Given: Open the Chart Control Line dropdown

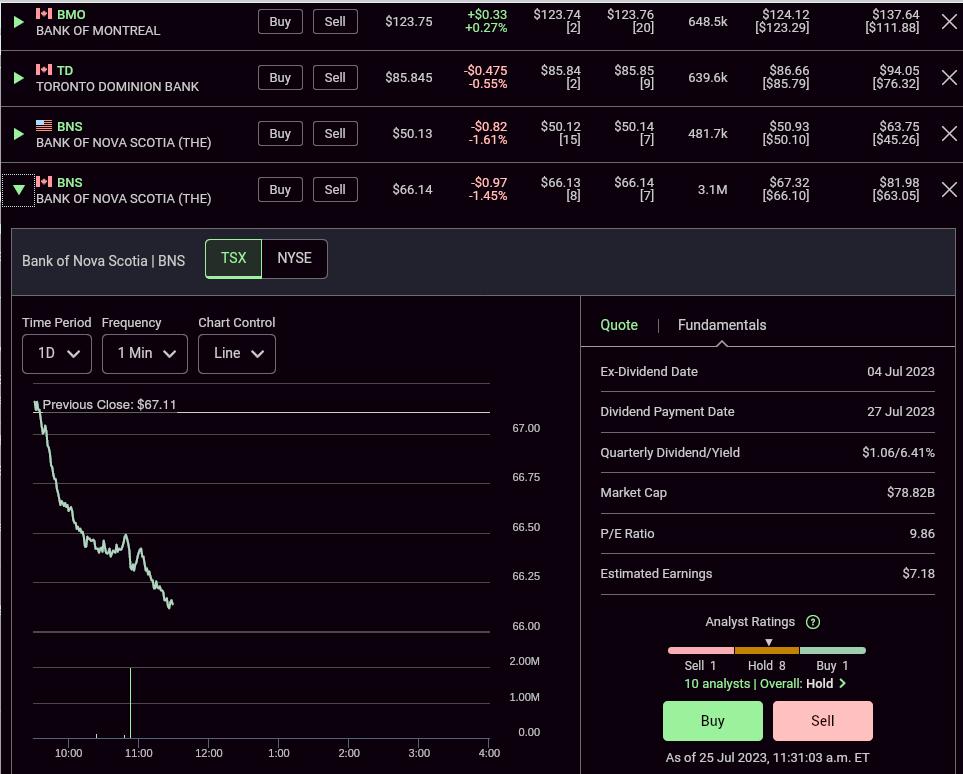Looking at the screenshot, I should tap(236, 354).
